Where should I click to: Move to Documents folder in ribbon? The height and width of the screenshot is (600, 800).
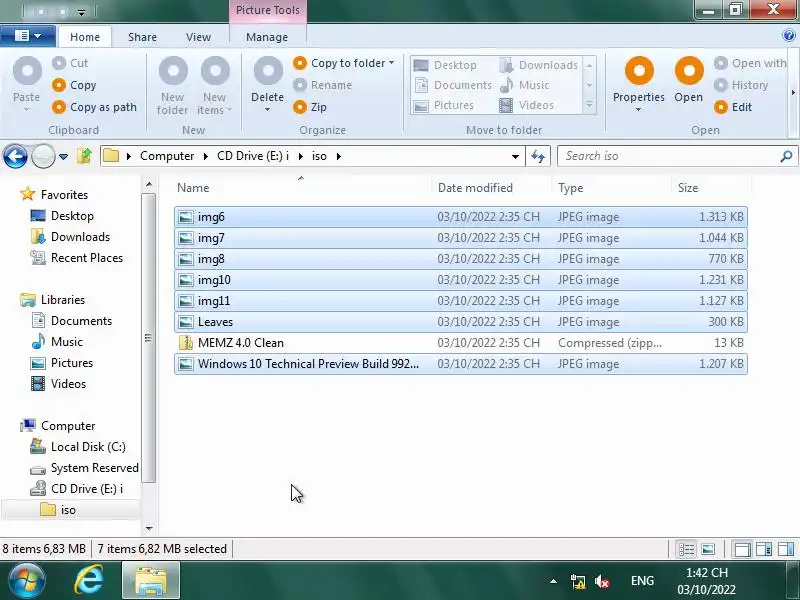tap(453, 85)
